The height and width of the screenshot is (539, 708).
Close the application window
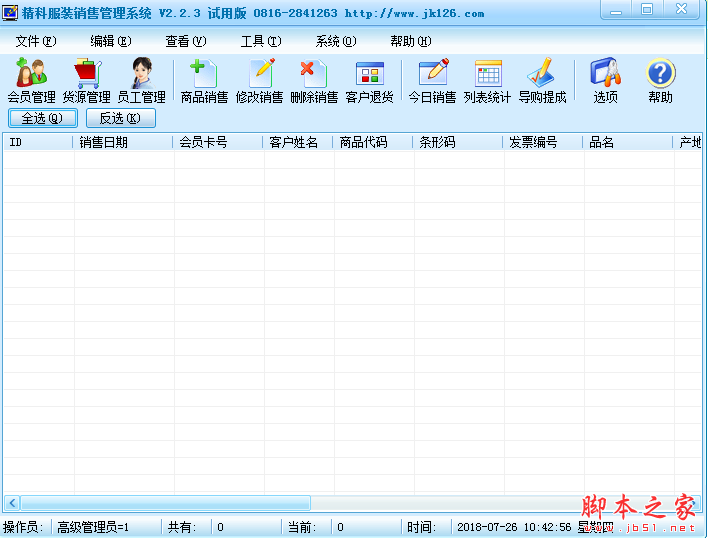682,10
